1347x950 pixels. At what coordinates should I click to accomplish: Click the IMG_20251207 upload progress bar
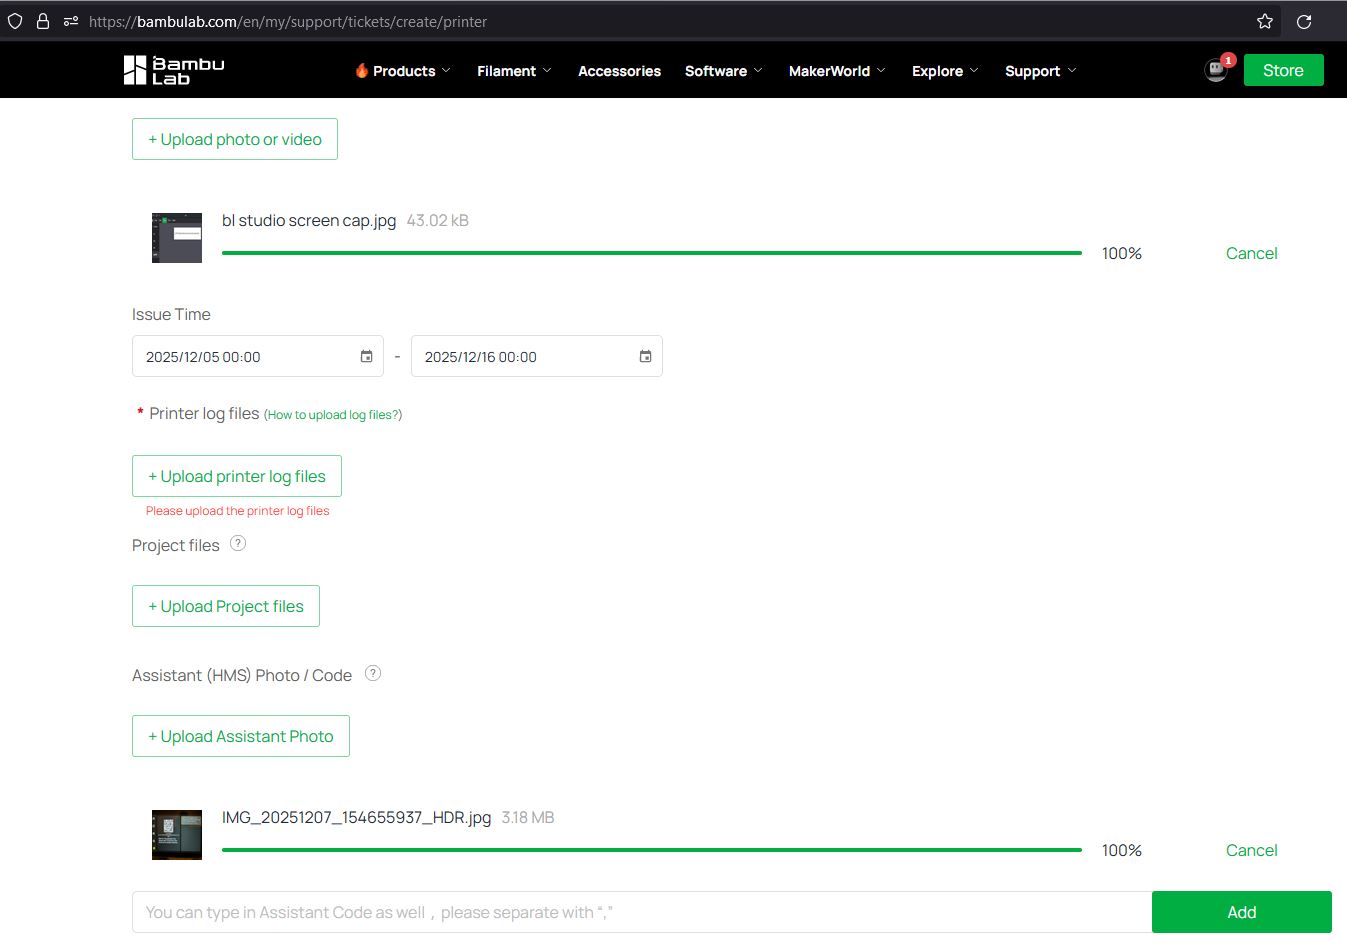651,850
